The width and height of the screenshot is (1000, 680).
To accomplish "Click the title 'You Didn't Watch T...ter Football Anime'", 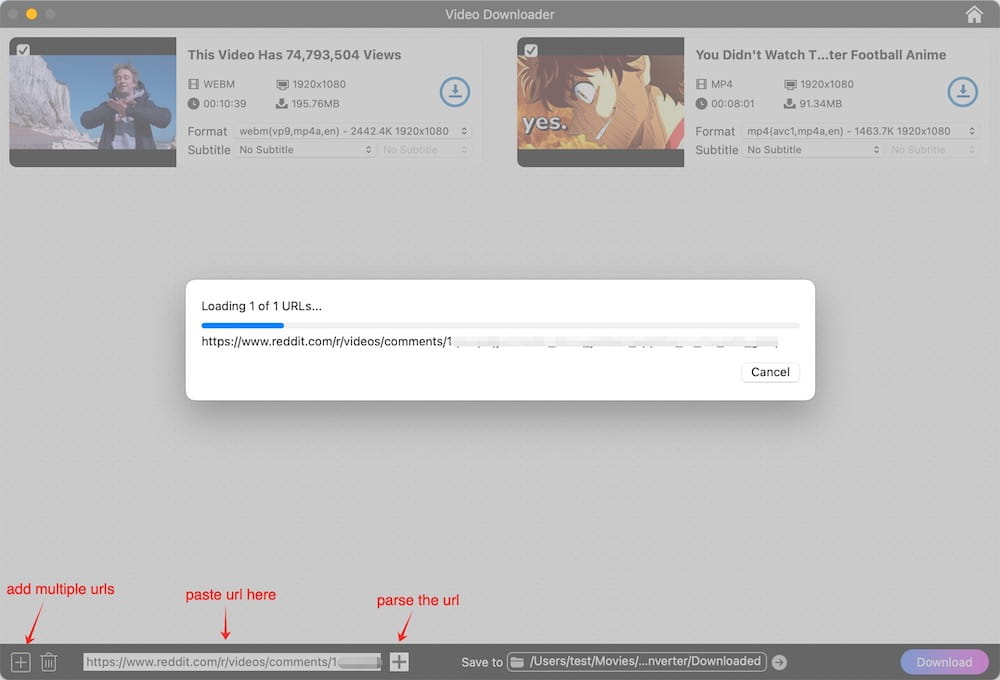I will coord(821,55).
